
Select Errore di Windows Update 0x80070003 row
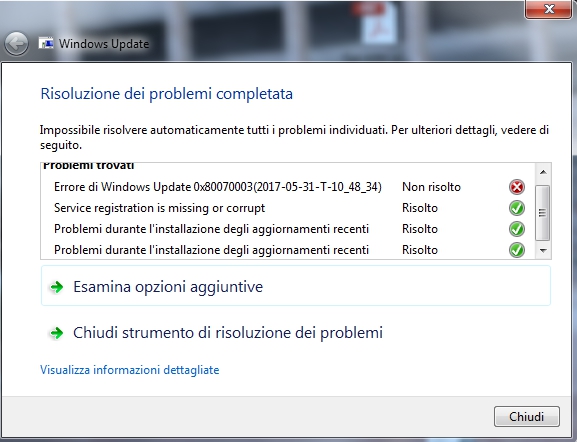[288, 187]
